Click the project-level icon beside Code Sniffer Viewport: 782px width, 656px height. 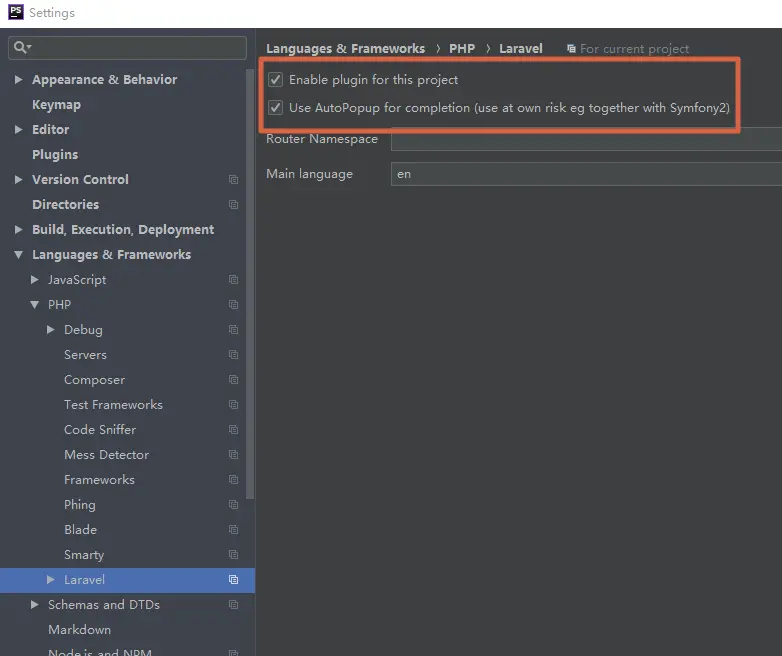(x=233, y=430)
